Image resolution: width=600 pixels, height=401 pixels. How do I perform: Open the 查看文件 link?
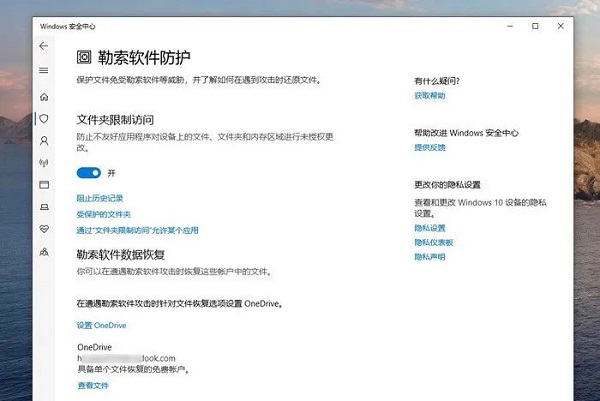[x=93, y=385]
